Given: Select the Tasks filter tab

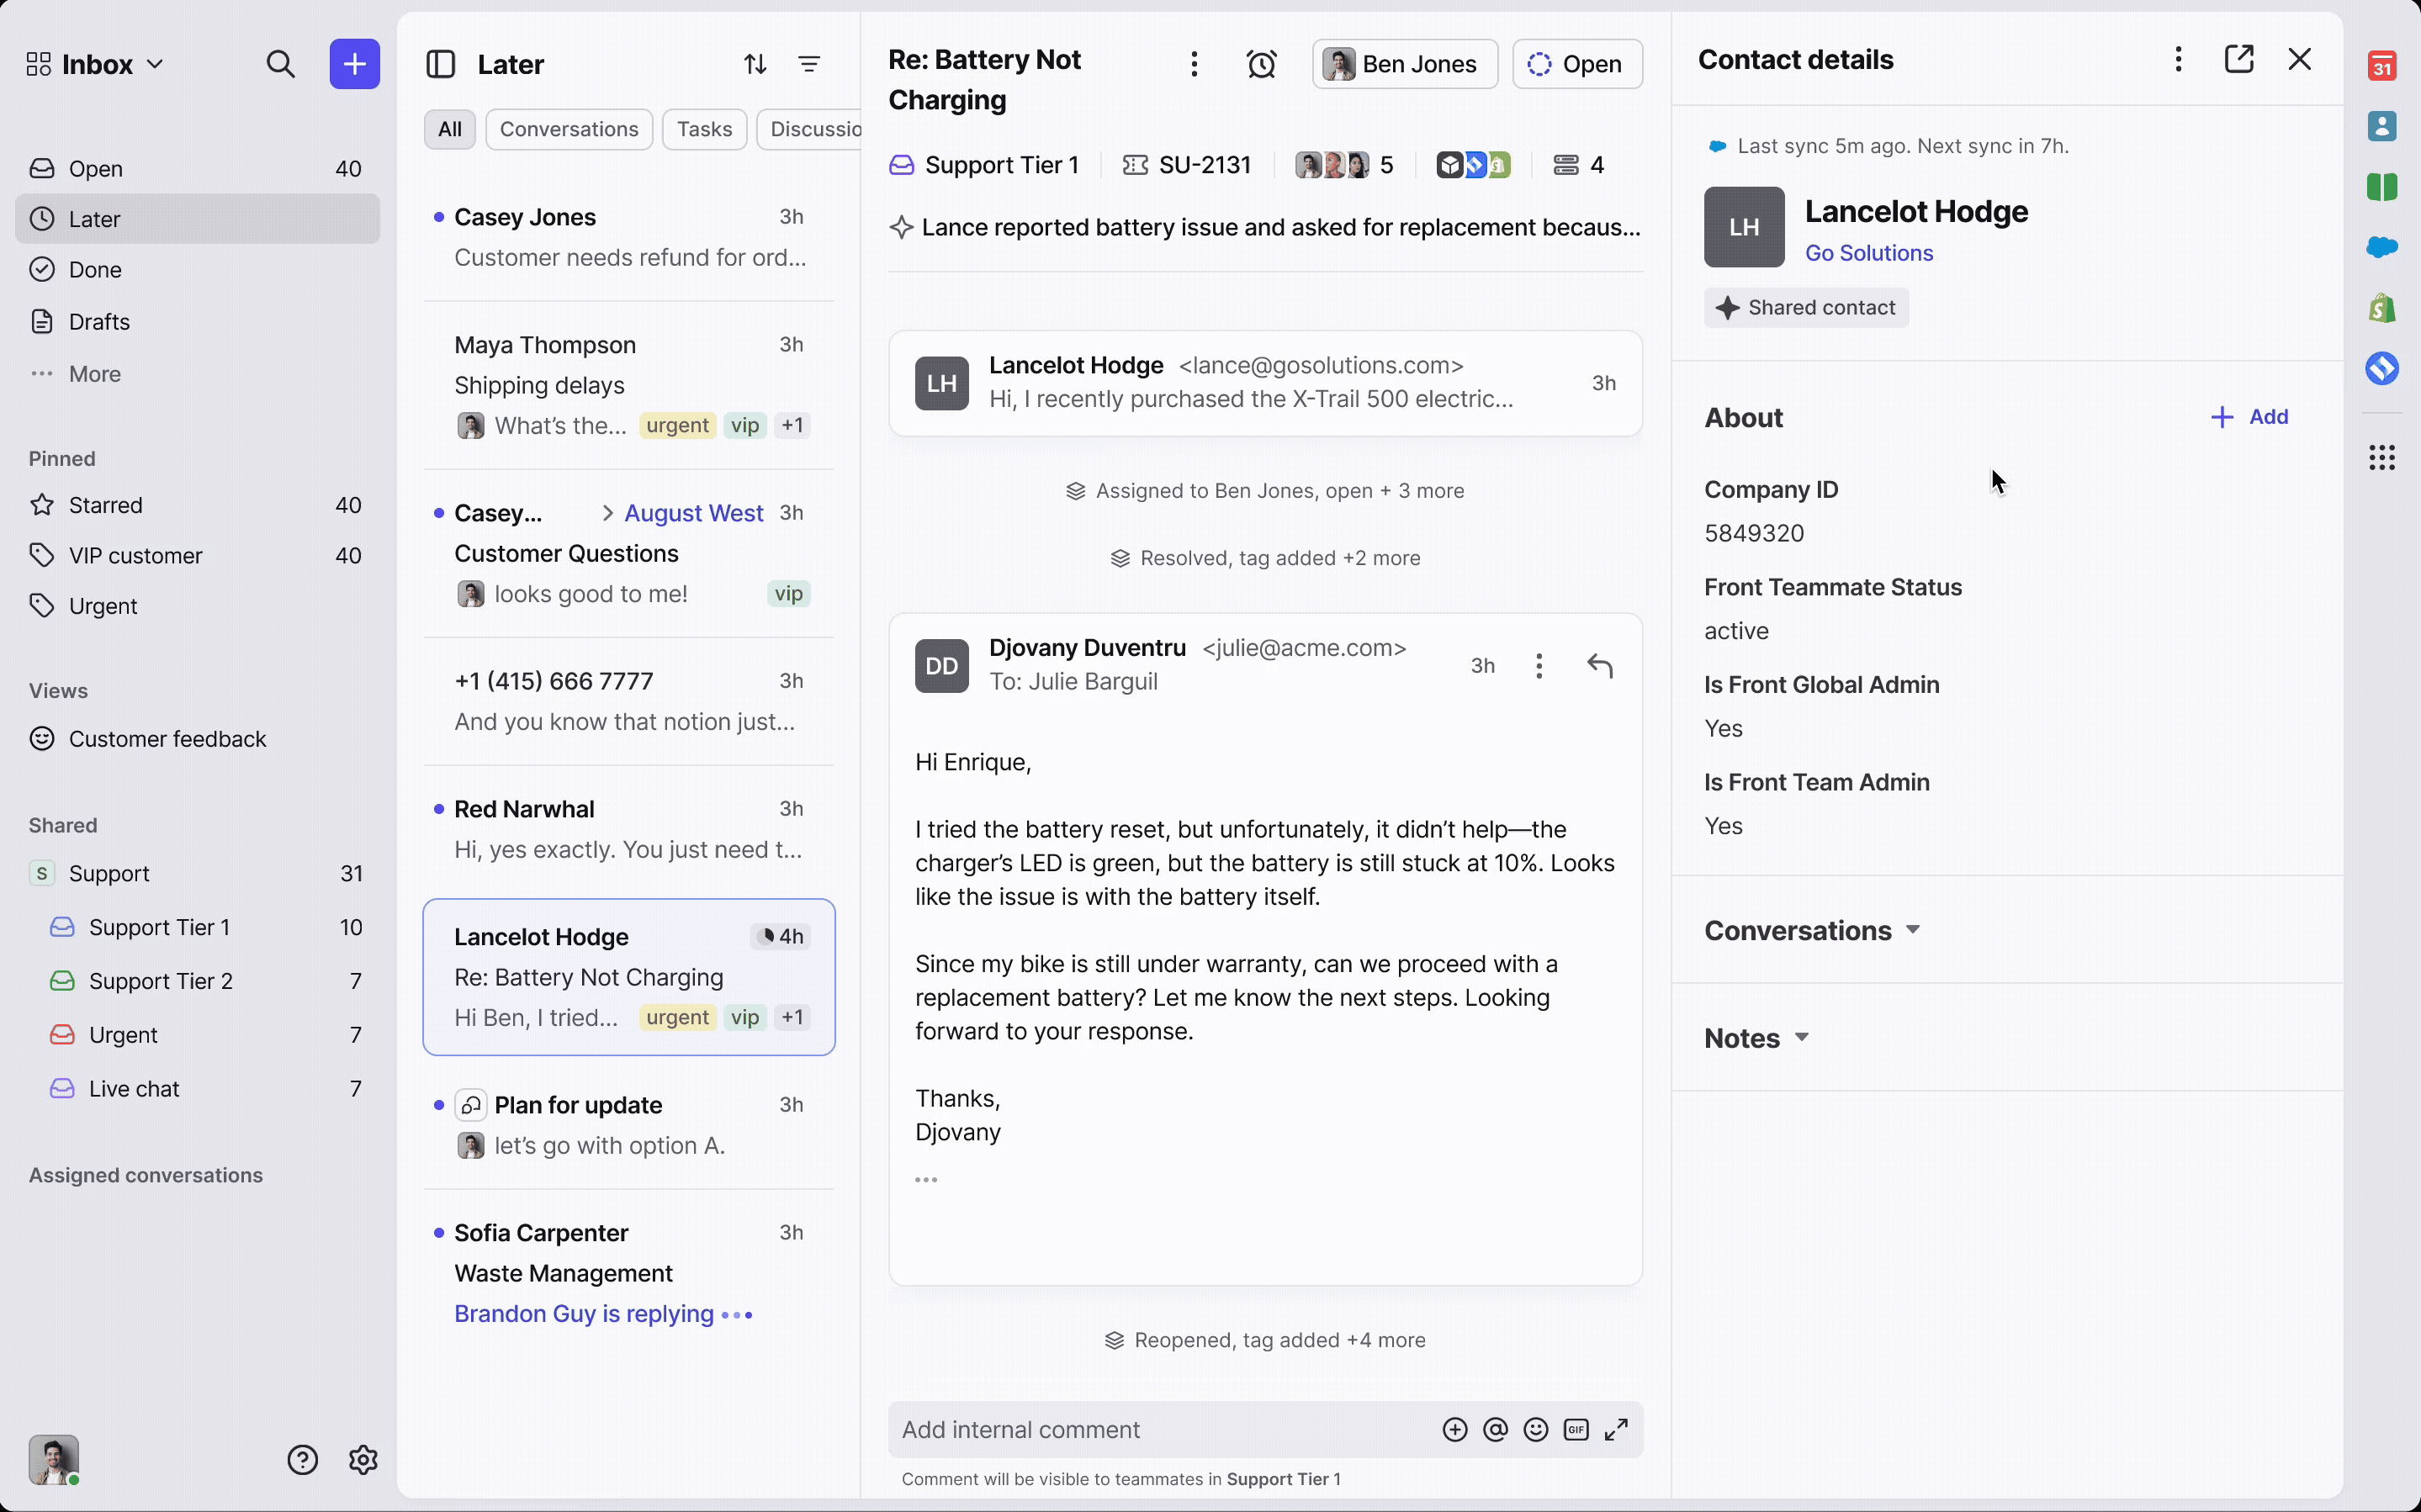Looking at the screenshot, I should pos(704,129).
